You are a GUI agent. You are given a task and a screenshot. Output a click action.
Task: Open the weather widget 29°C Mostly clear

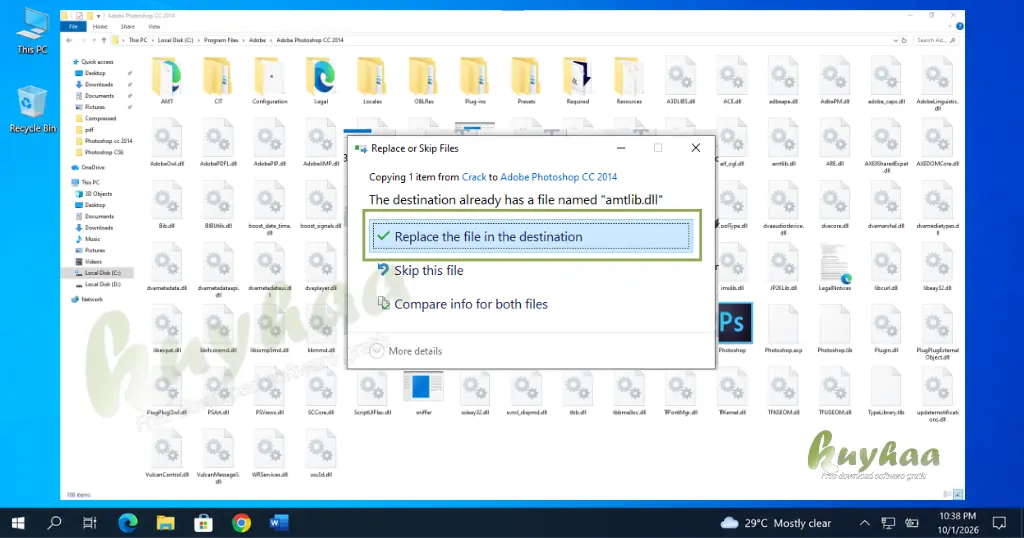click(776, 523)
